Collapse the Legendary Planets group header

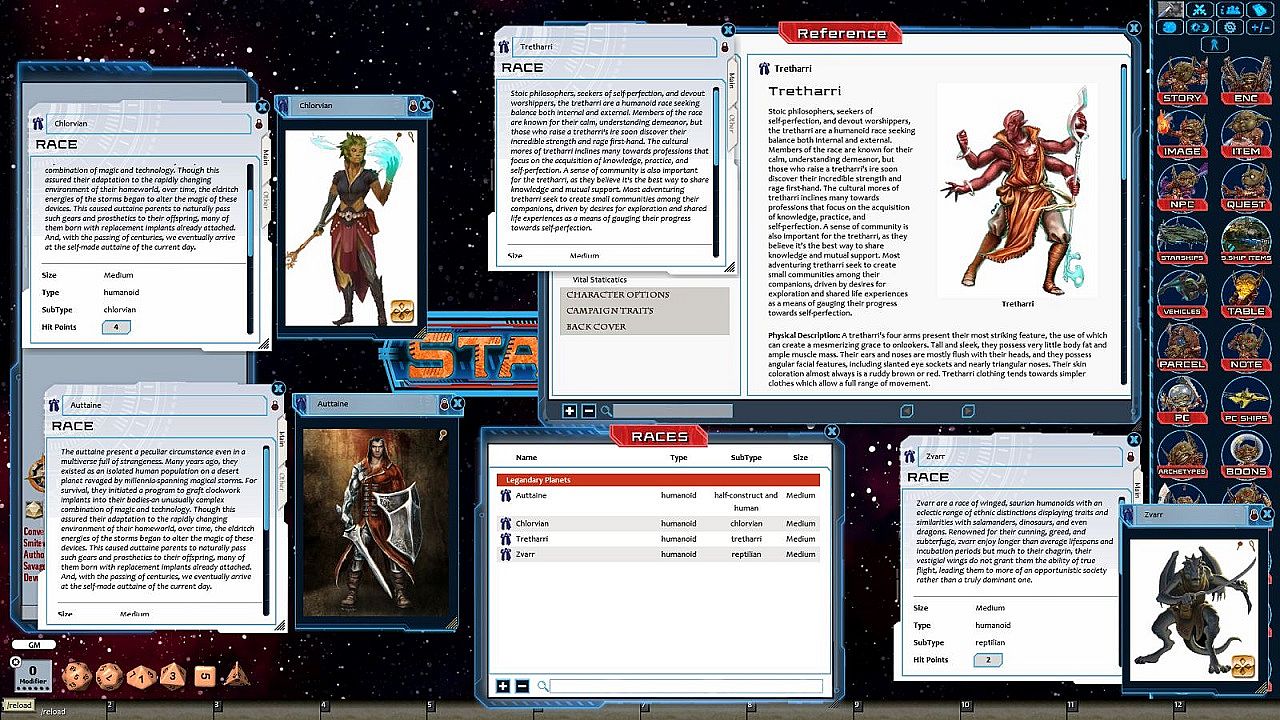pos(658,480)
